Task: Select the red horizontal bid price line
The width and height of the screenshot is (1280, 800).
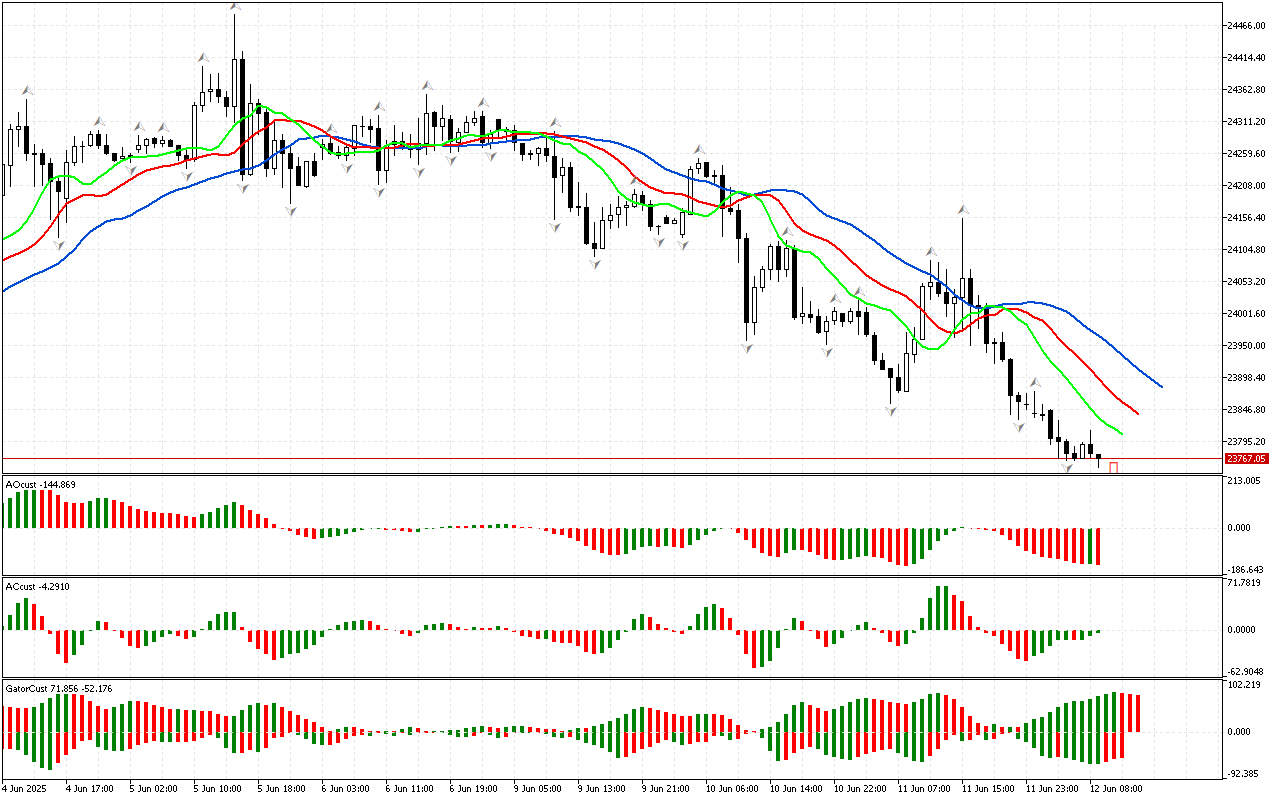Action: click(x=600, y=459)
